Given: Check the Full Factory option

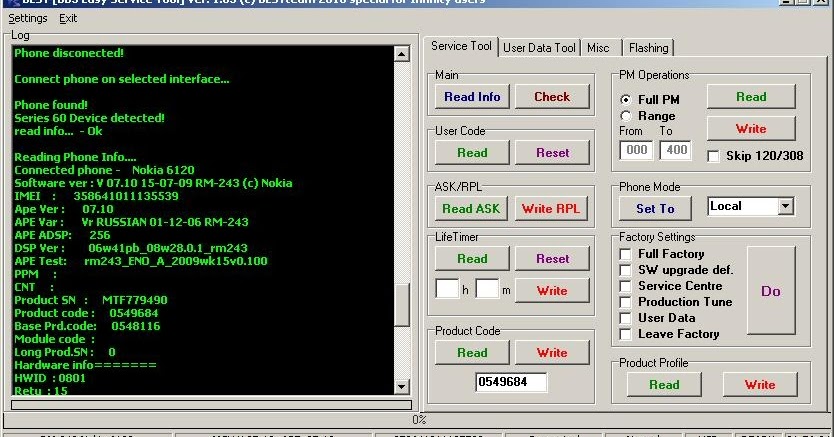Looking at the screenshot, I should coord(626,254).
